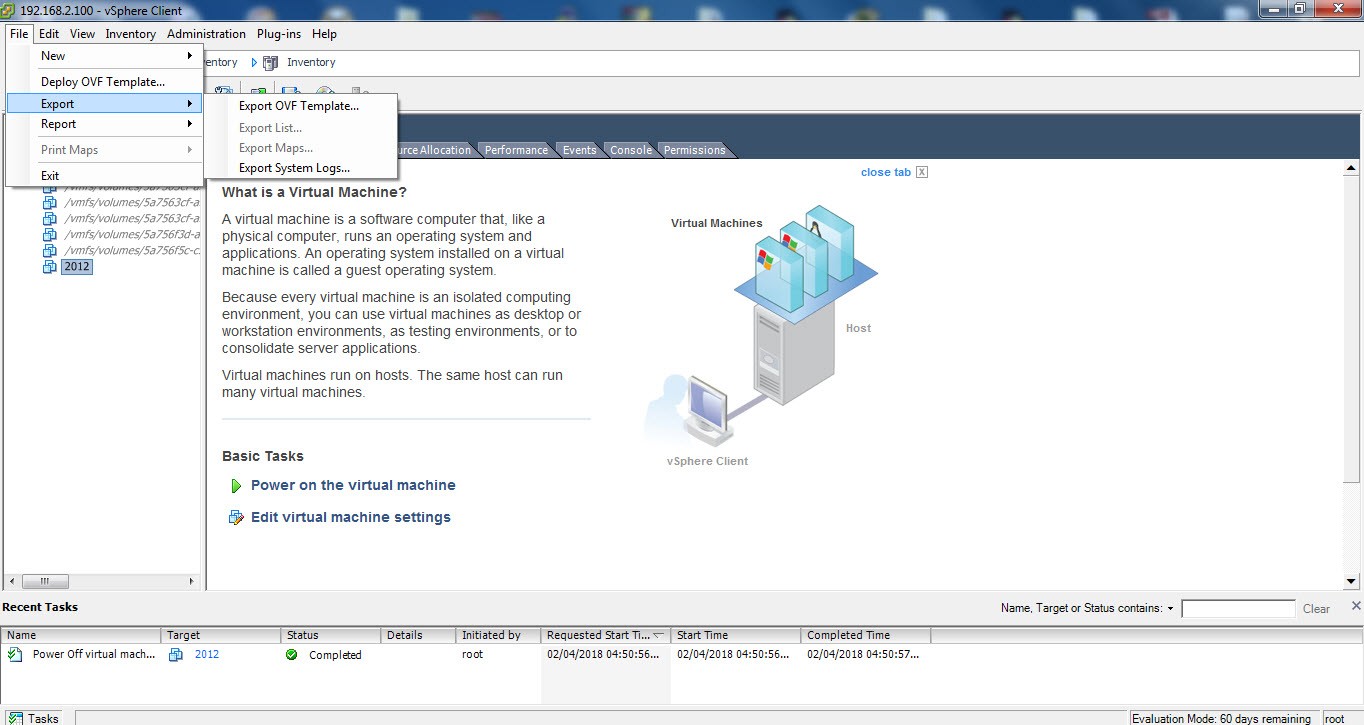
Task: Click the inventory tree horizontal scrollbar thumb
Action: pyautogui.click(x=45, y=581)
